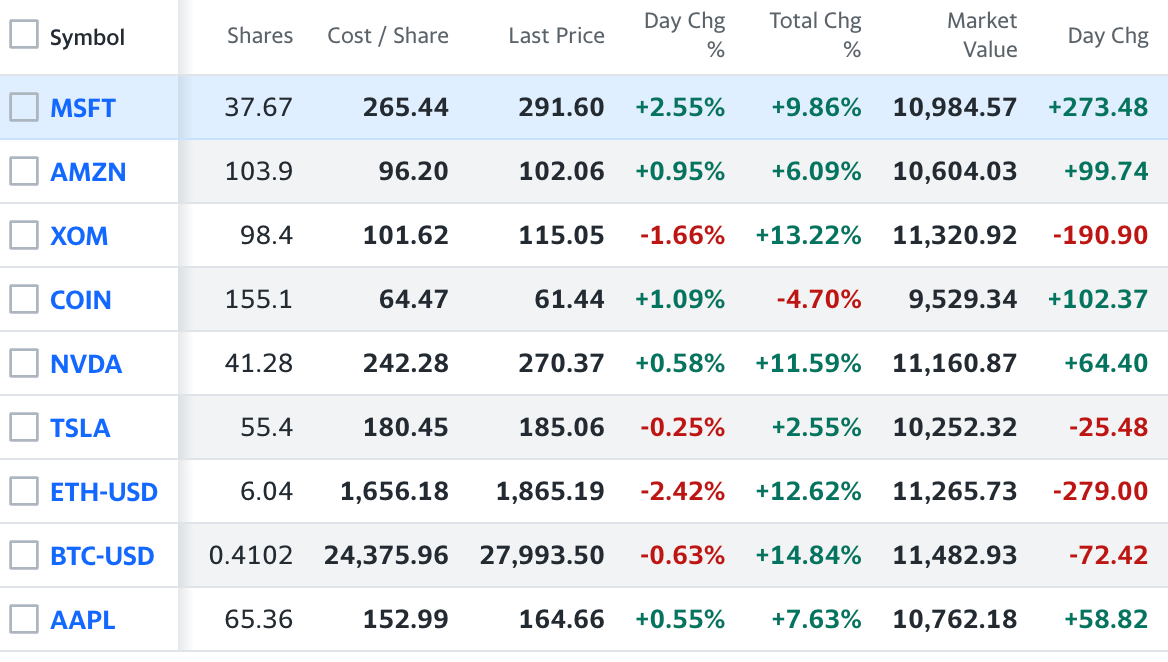Tick the MSFT row checkbox
This screenshot has height=662, width=1168.
click(23, 107)
